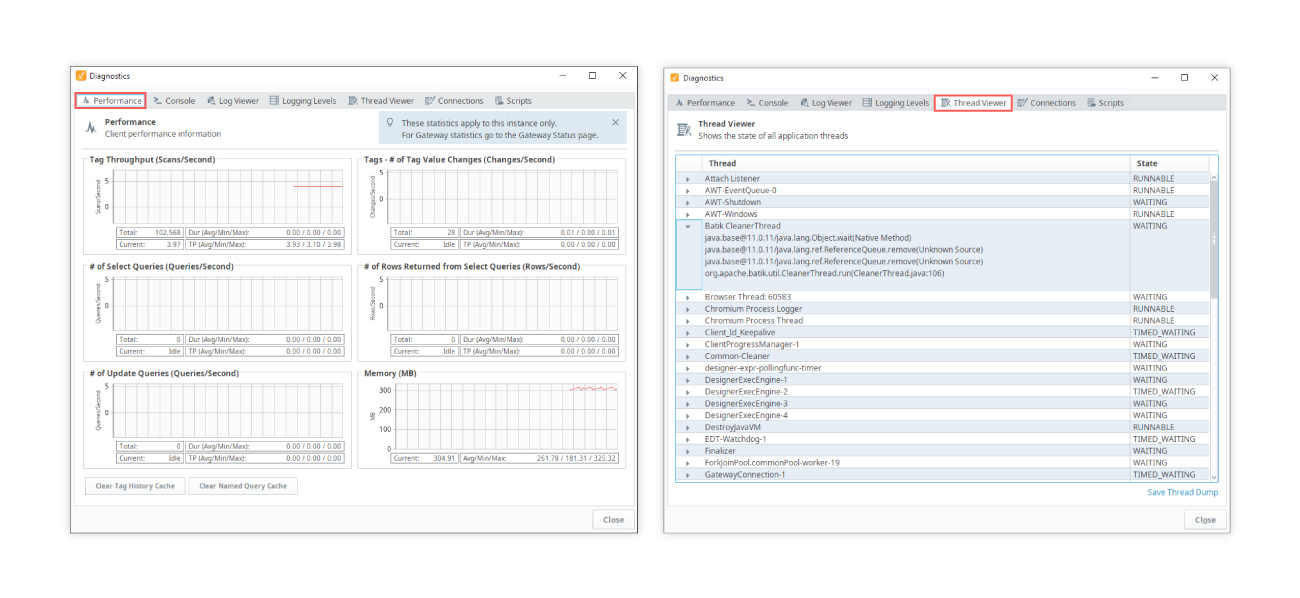Expand the GatewayConnection-1 thread row
The width and height of the screenshot is (1300, 598).
click(x=687, y=475)
